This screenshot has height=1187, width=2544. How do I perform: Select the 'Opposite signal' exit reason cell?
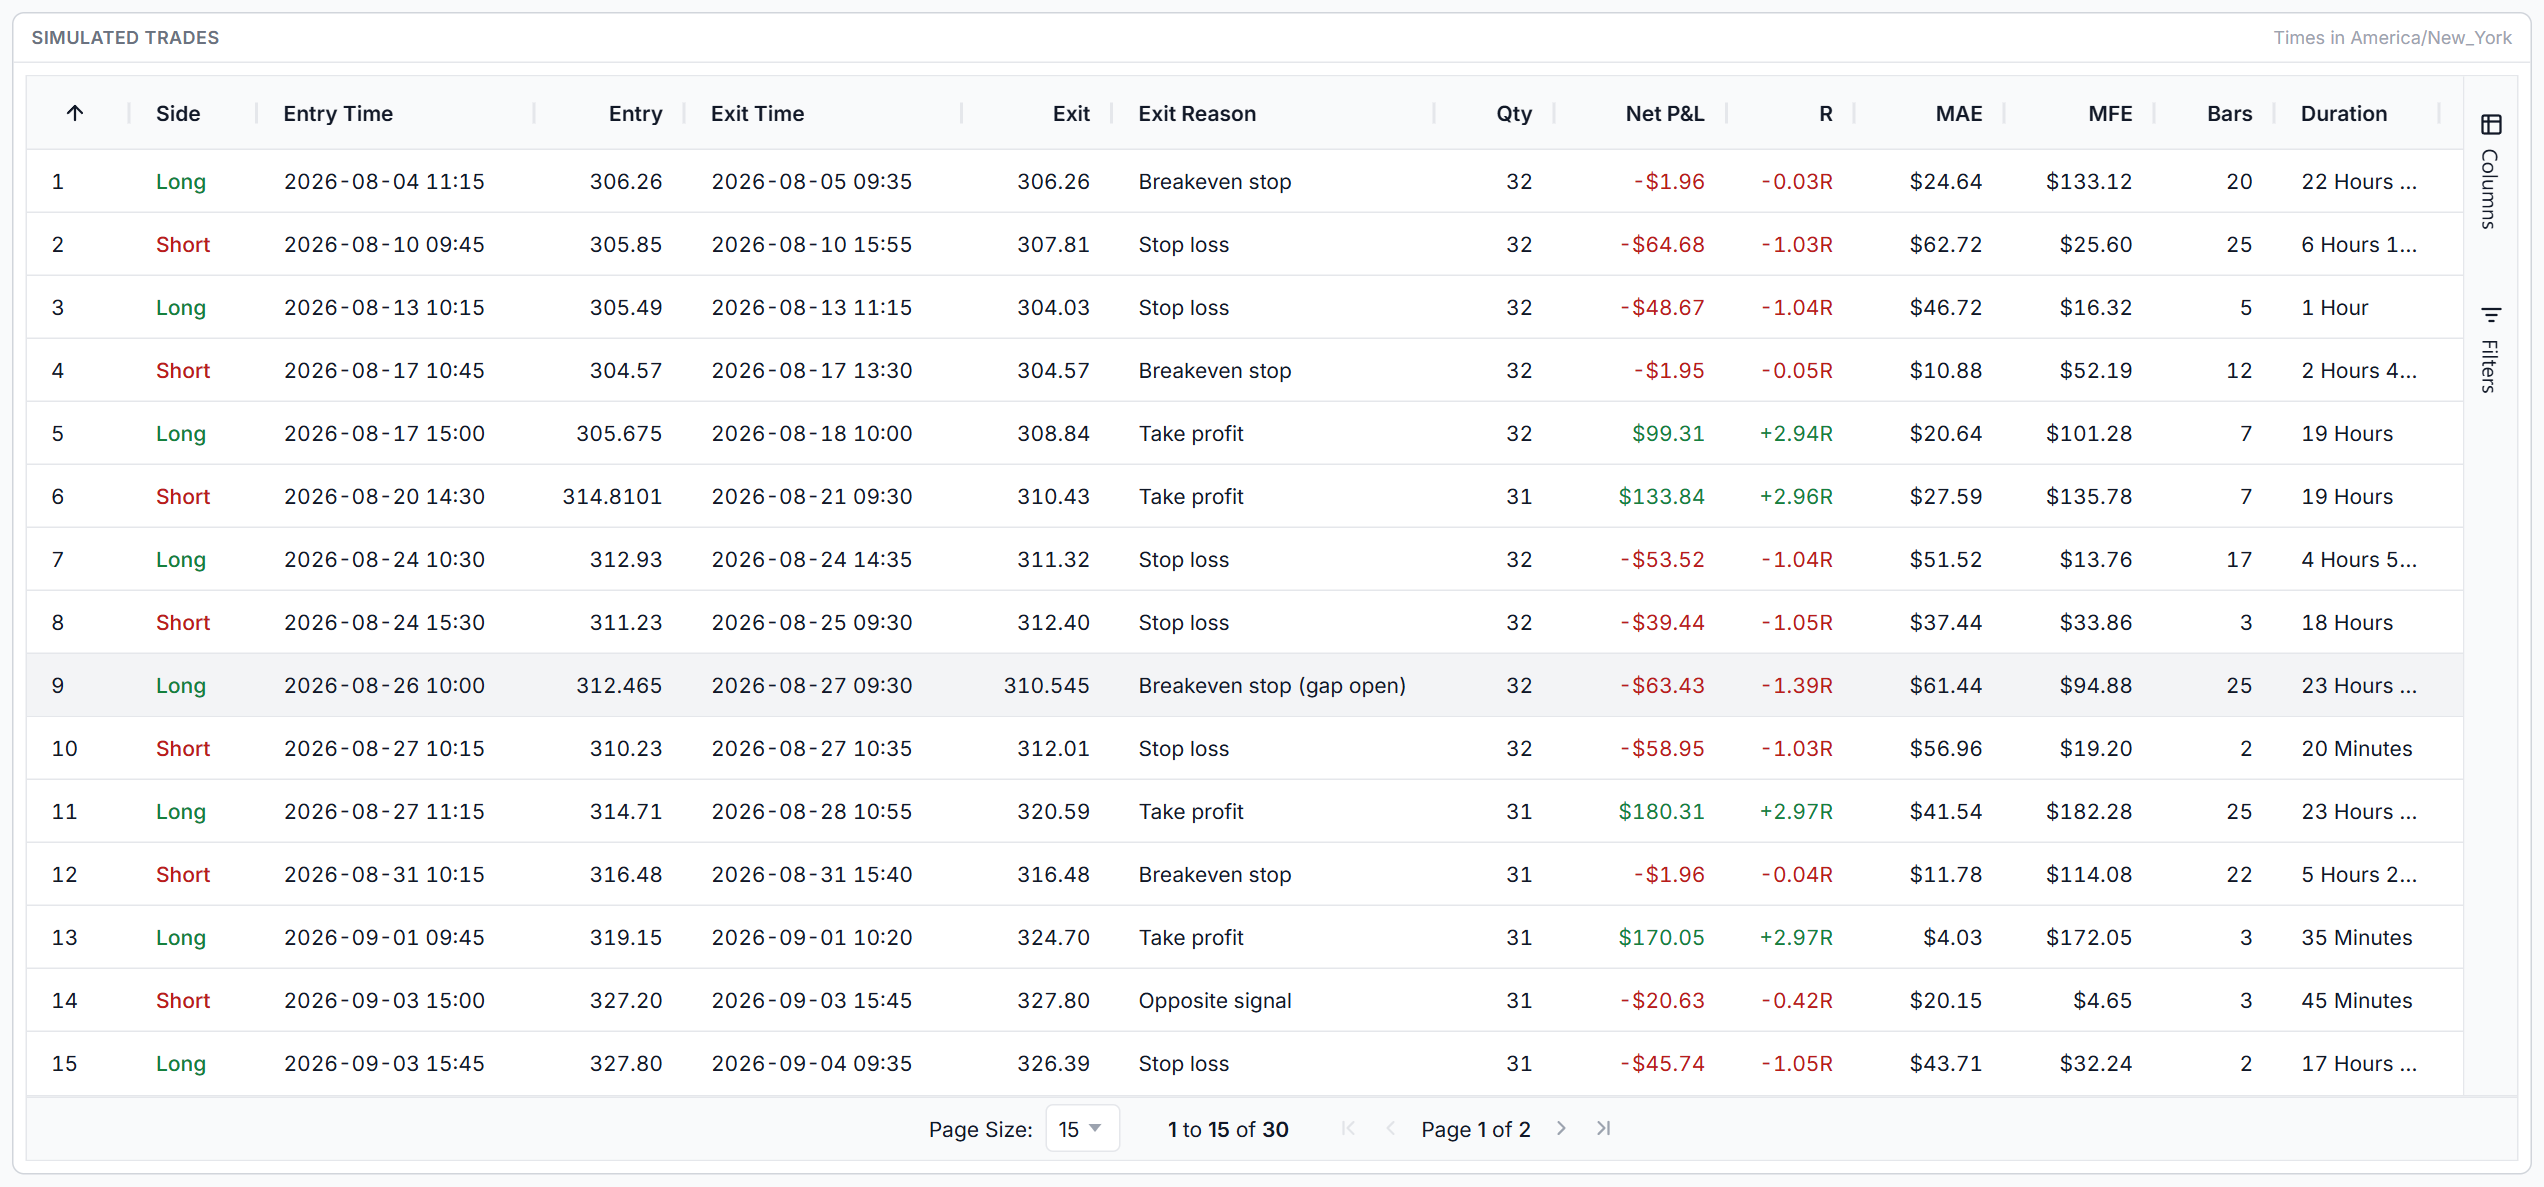click(x=1215, y=1001)
